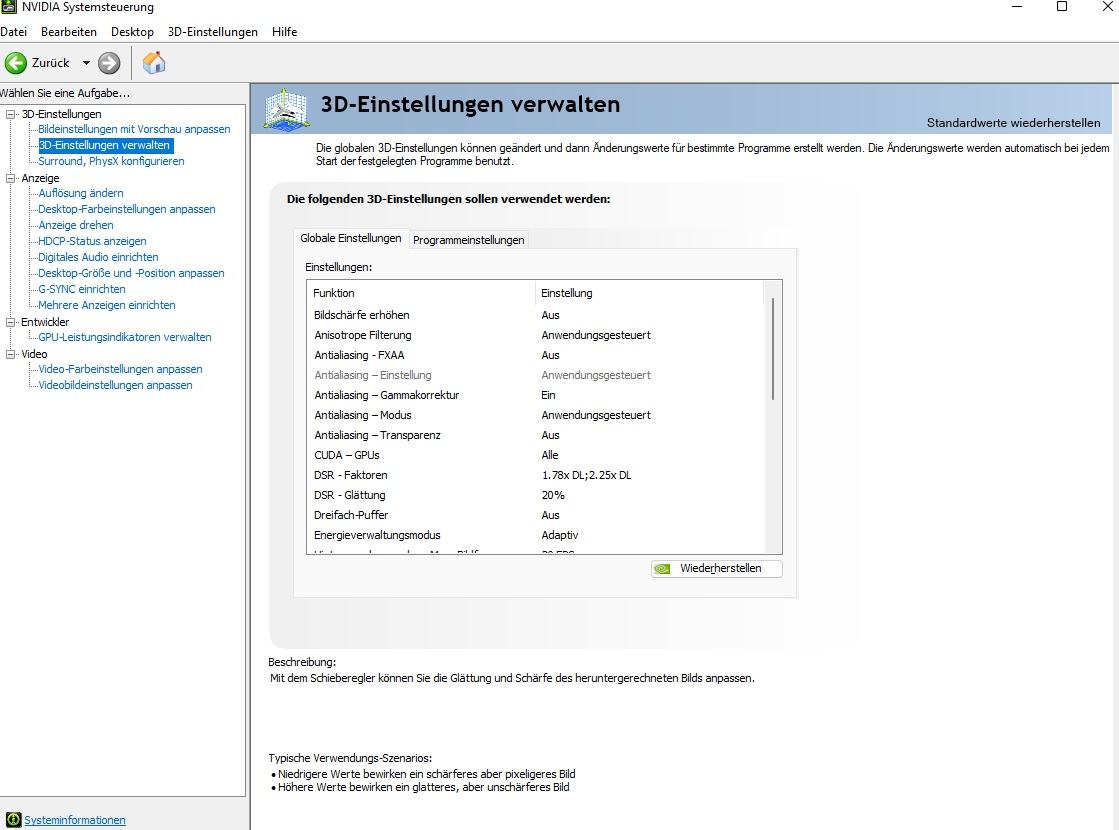The height and width of the screenshot is (830, 1119).
Task: Select the Anisotrope Filterung row
Action: point(535,335)
